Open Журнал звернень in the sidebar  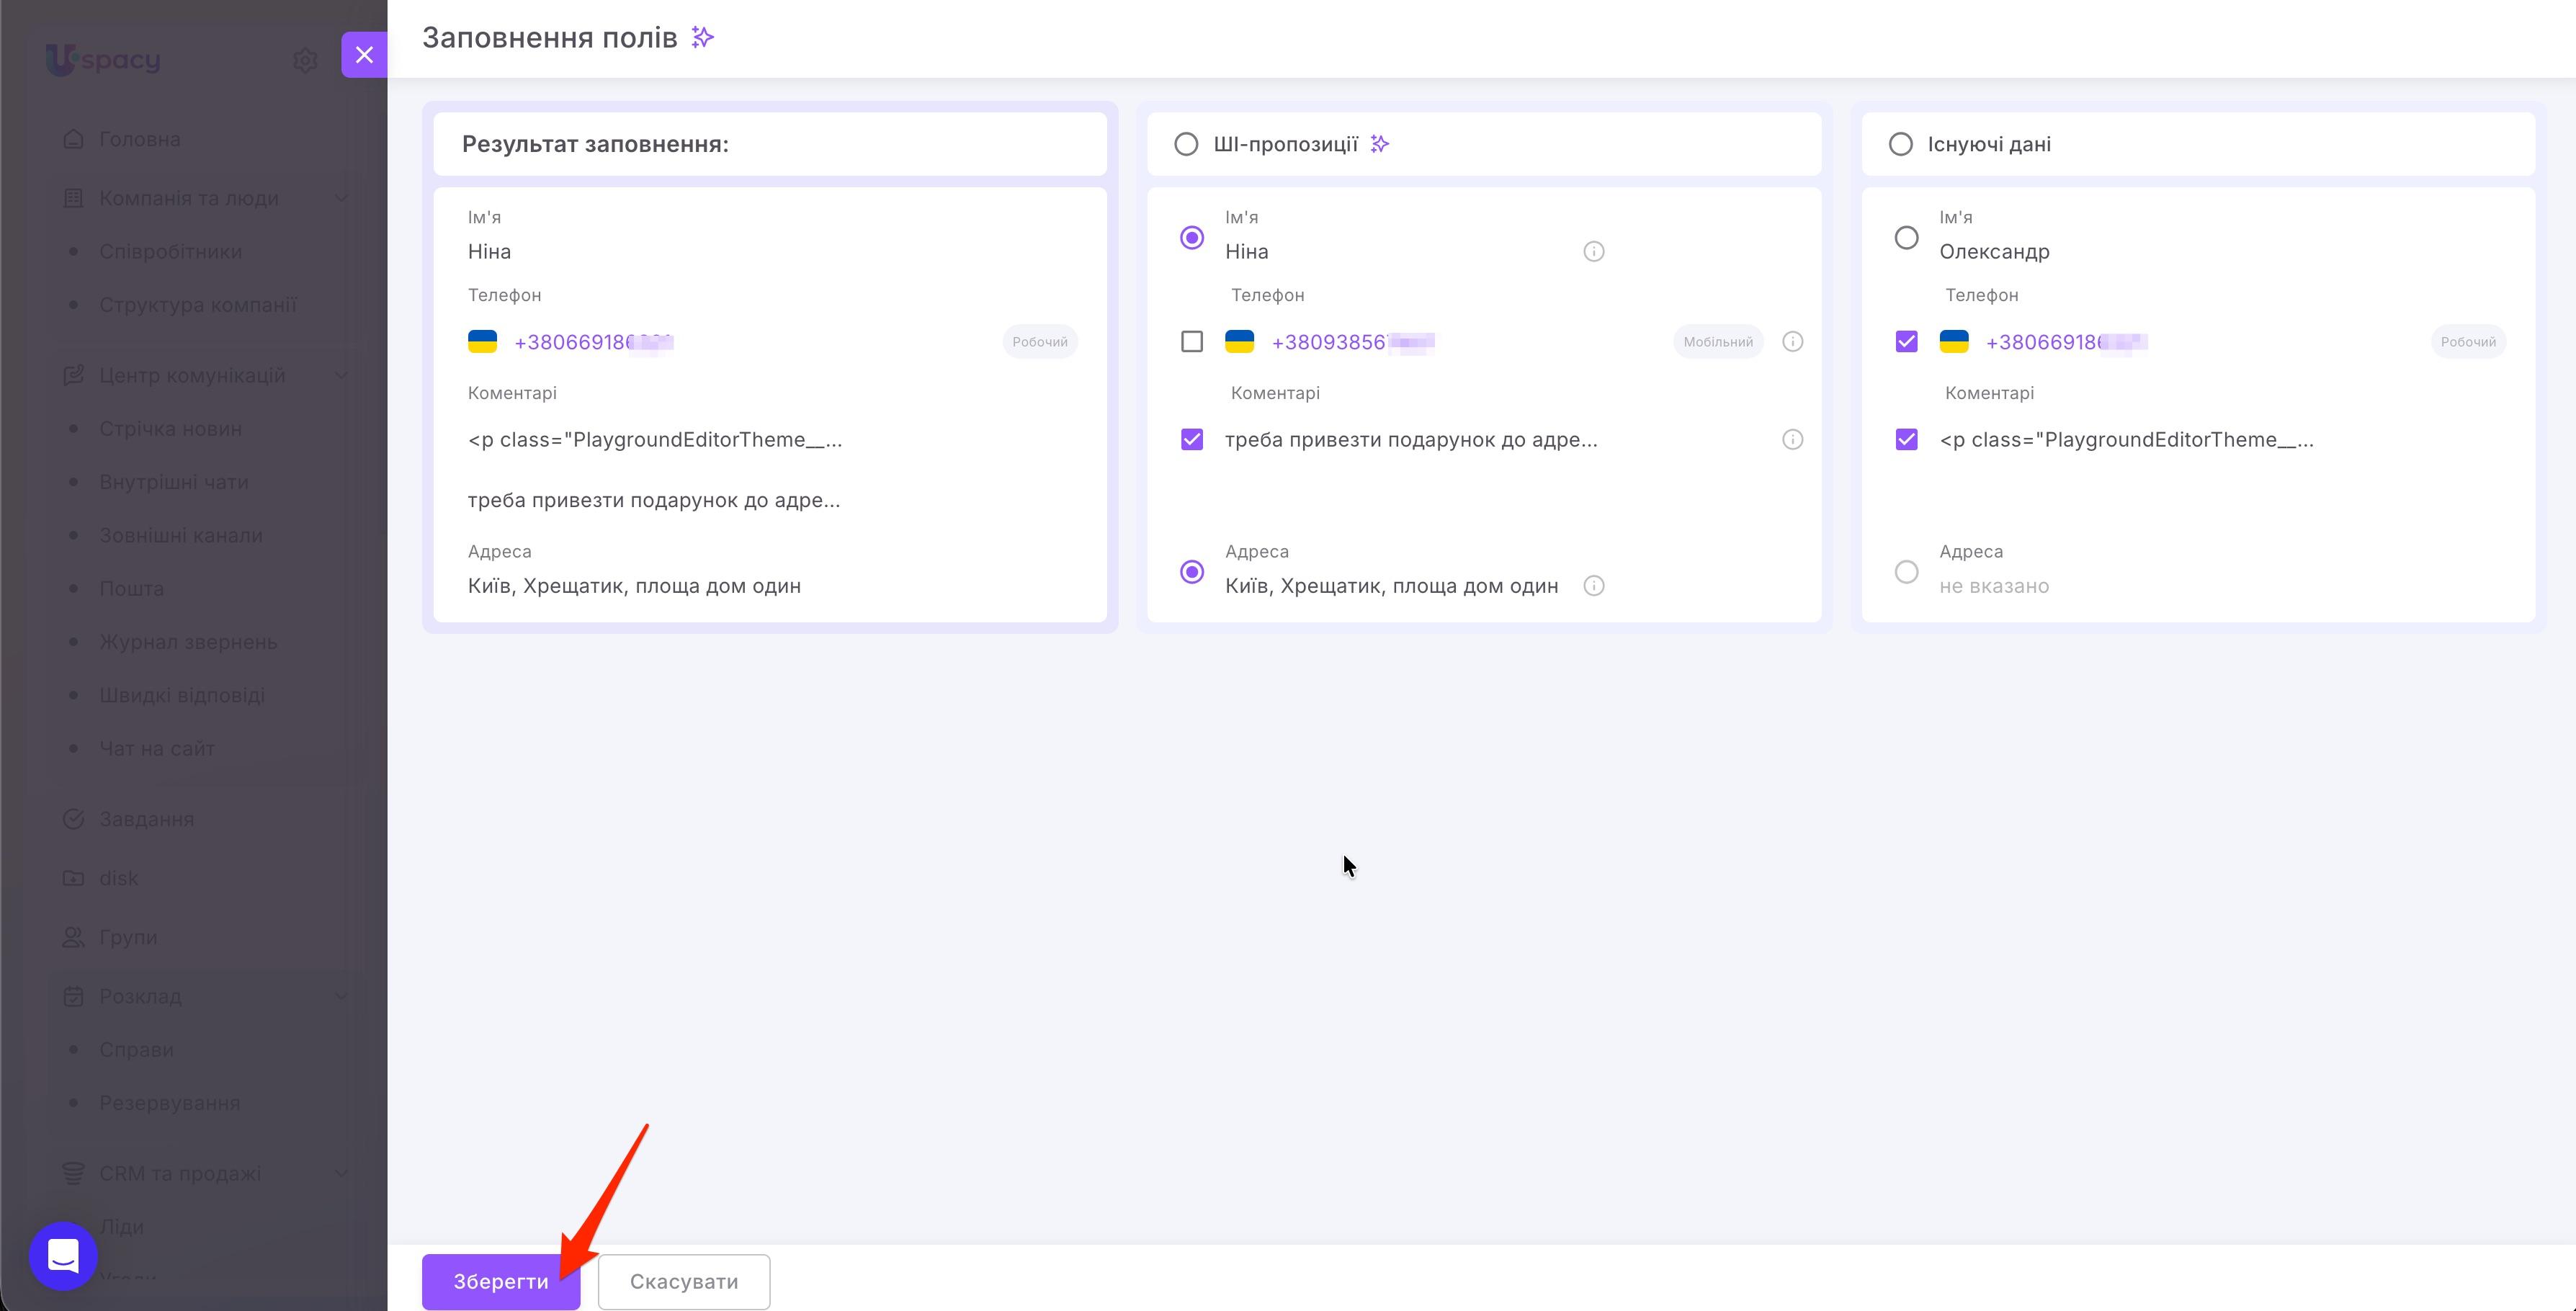pos(188,642)
